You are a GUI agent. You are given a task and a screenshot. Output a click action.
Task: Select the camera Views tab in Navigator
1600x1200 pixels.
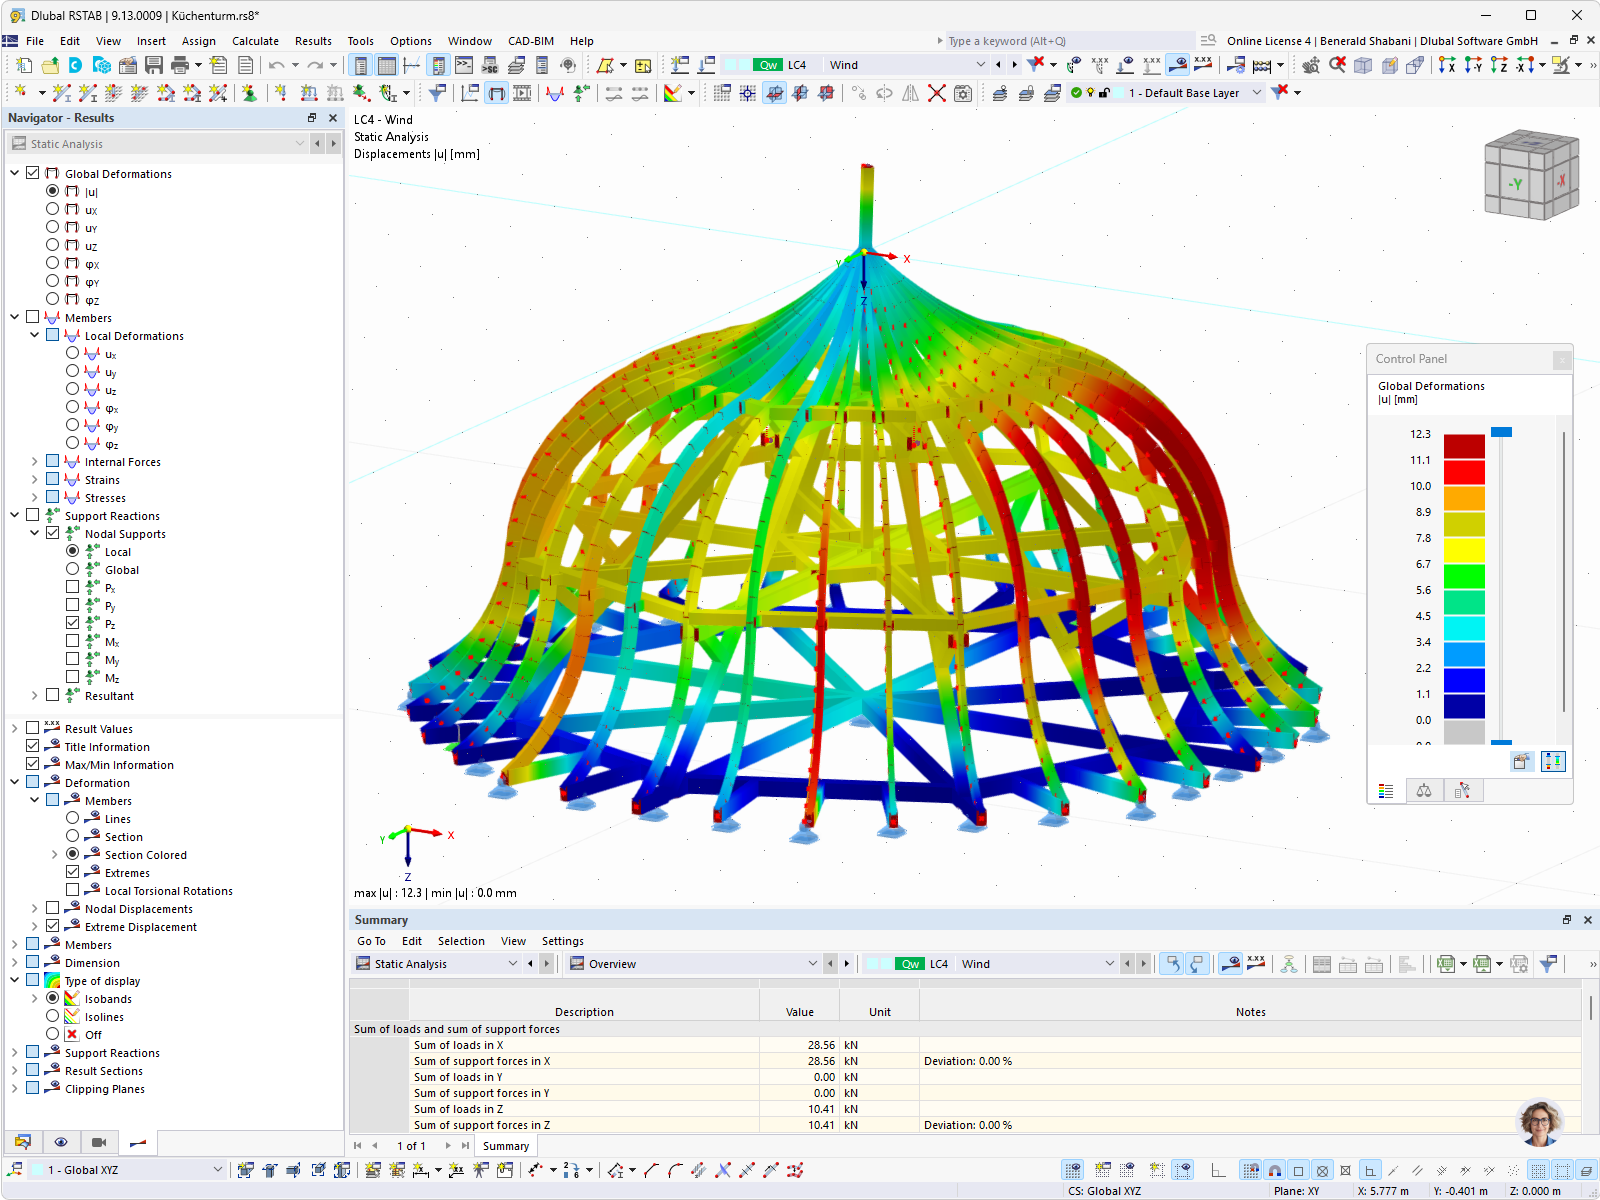pyautogui.click(x=99, y=1142)
